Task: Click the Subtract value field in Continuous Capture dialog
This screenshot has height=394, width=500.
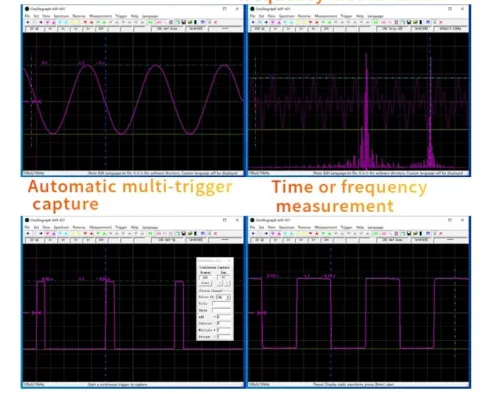Action: coord(224,323)
